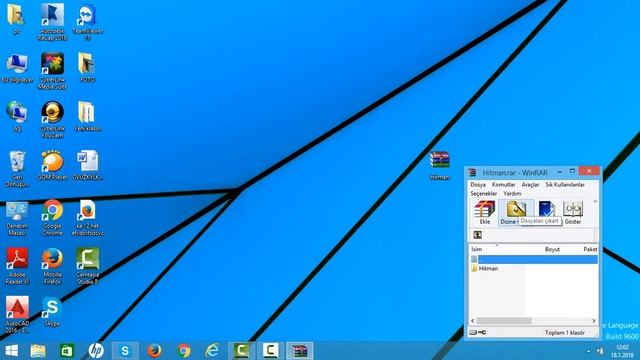Image resolution: width=640 pixels, height=360 pixels.
Task: Select the FOTO folder on desktop
Action: click(87, 68)
